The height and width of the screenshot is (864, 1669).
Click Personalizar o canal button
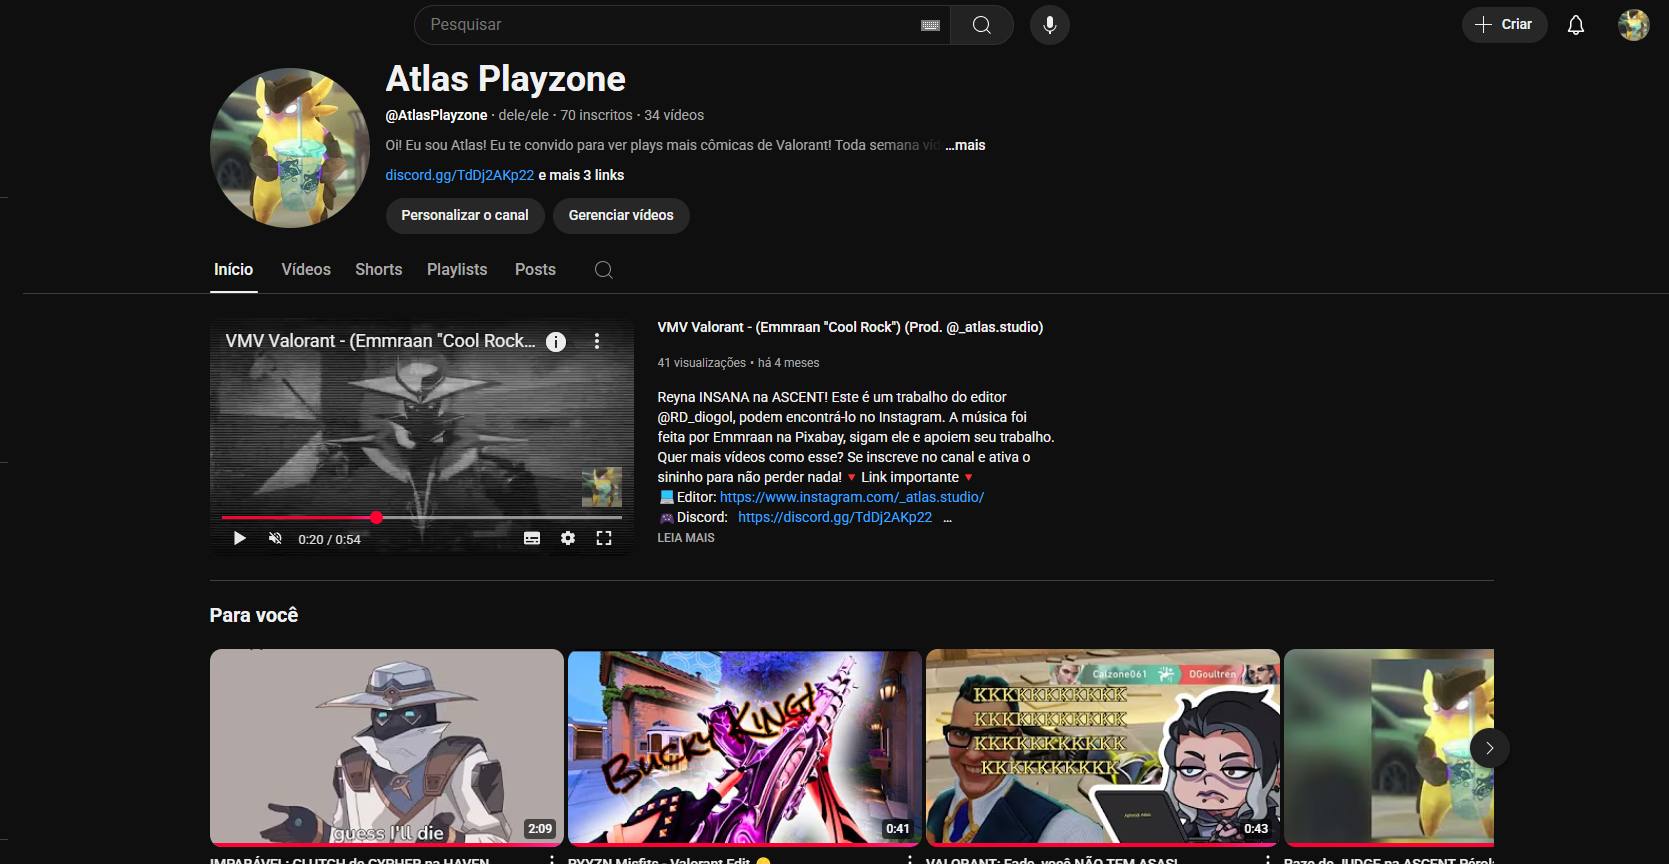(x=465, y=216)
